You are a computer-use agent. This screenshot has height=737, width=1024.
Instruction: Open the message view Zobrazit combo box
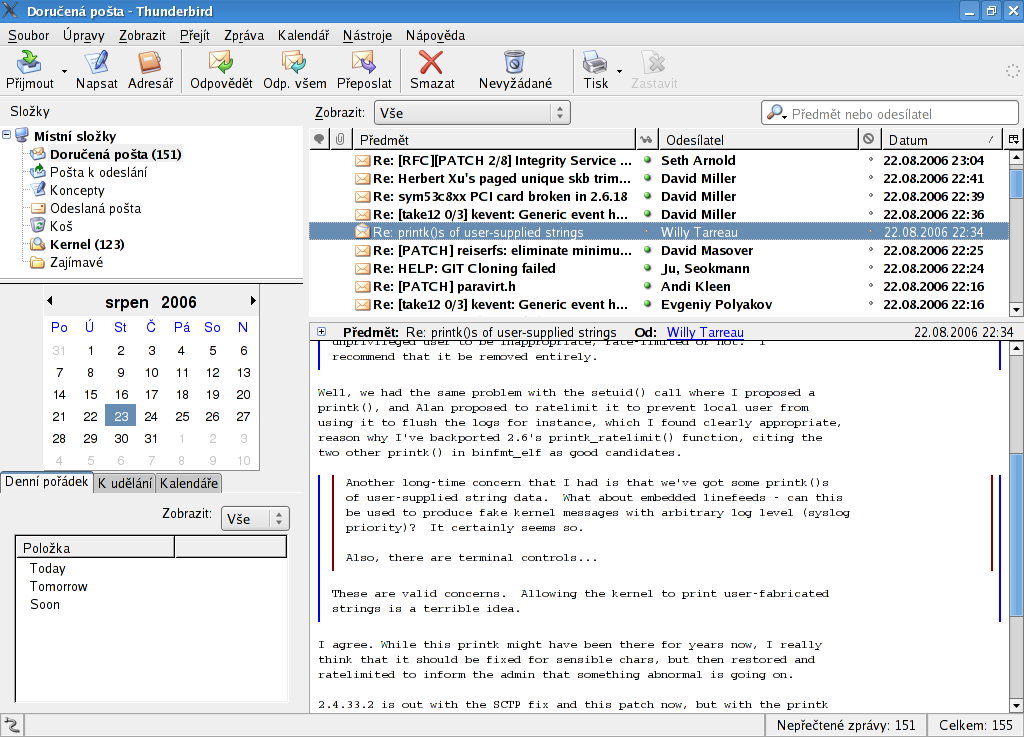(472, 112)
